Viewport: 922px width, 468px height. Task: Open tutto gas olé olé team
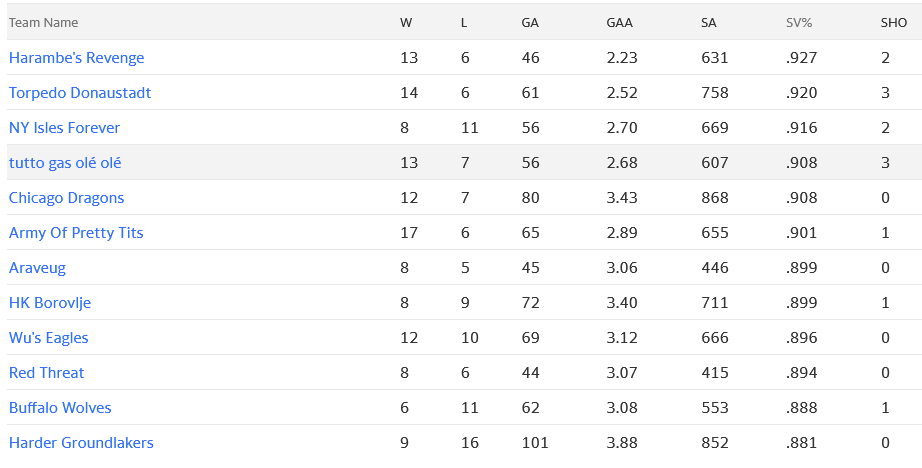(x=65, y=163)
